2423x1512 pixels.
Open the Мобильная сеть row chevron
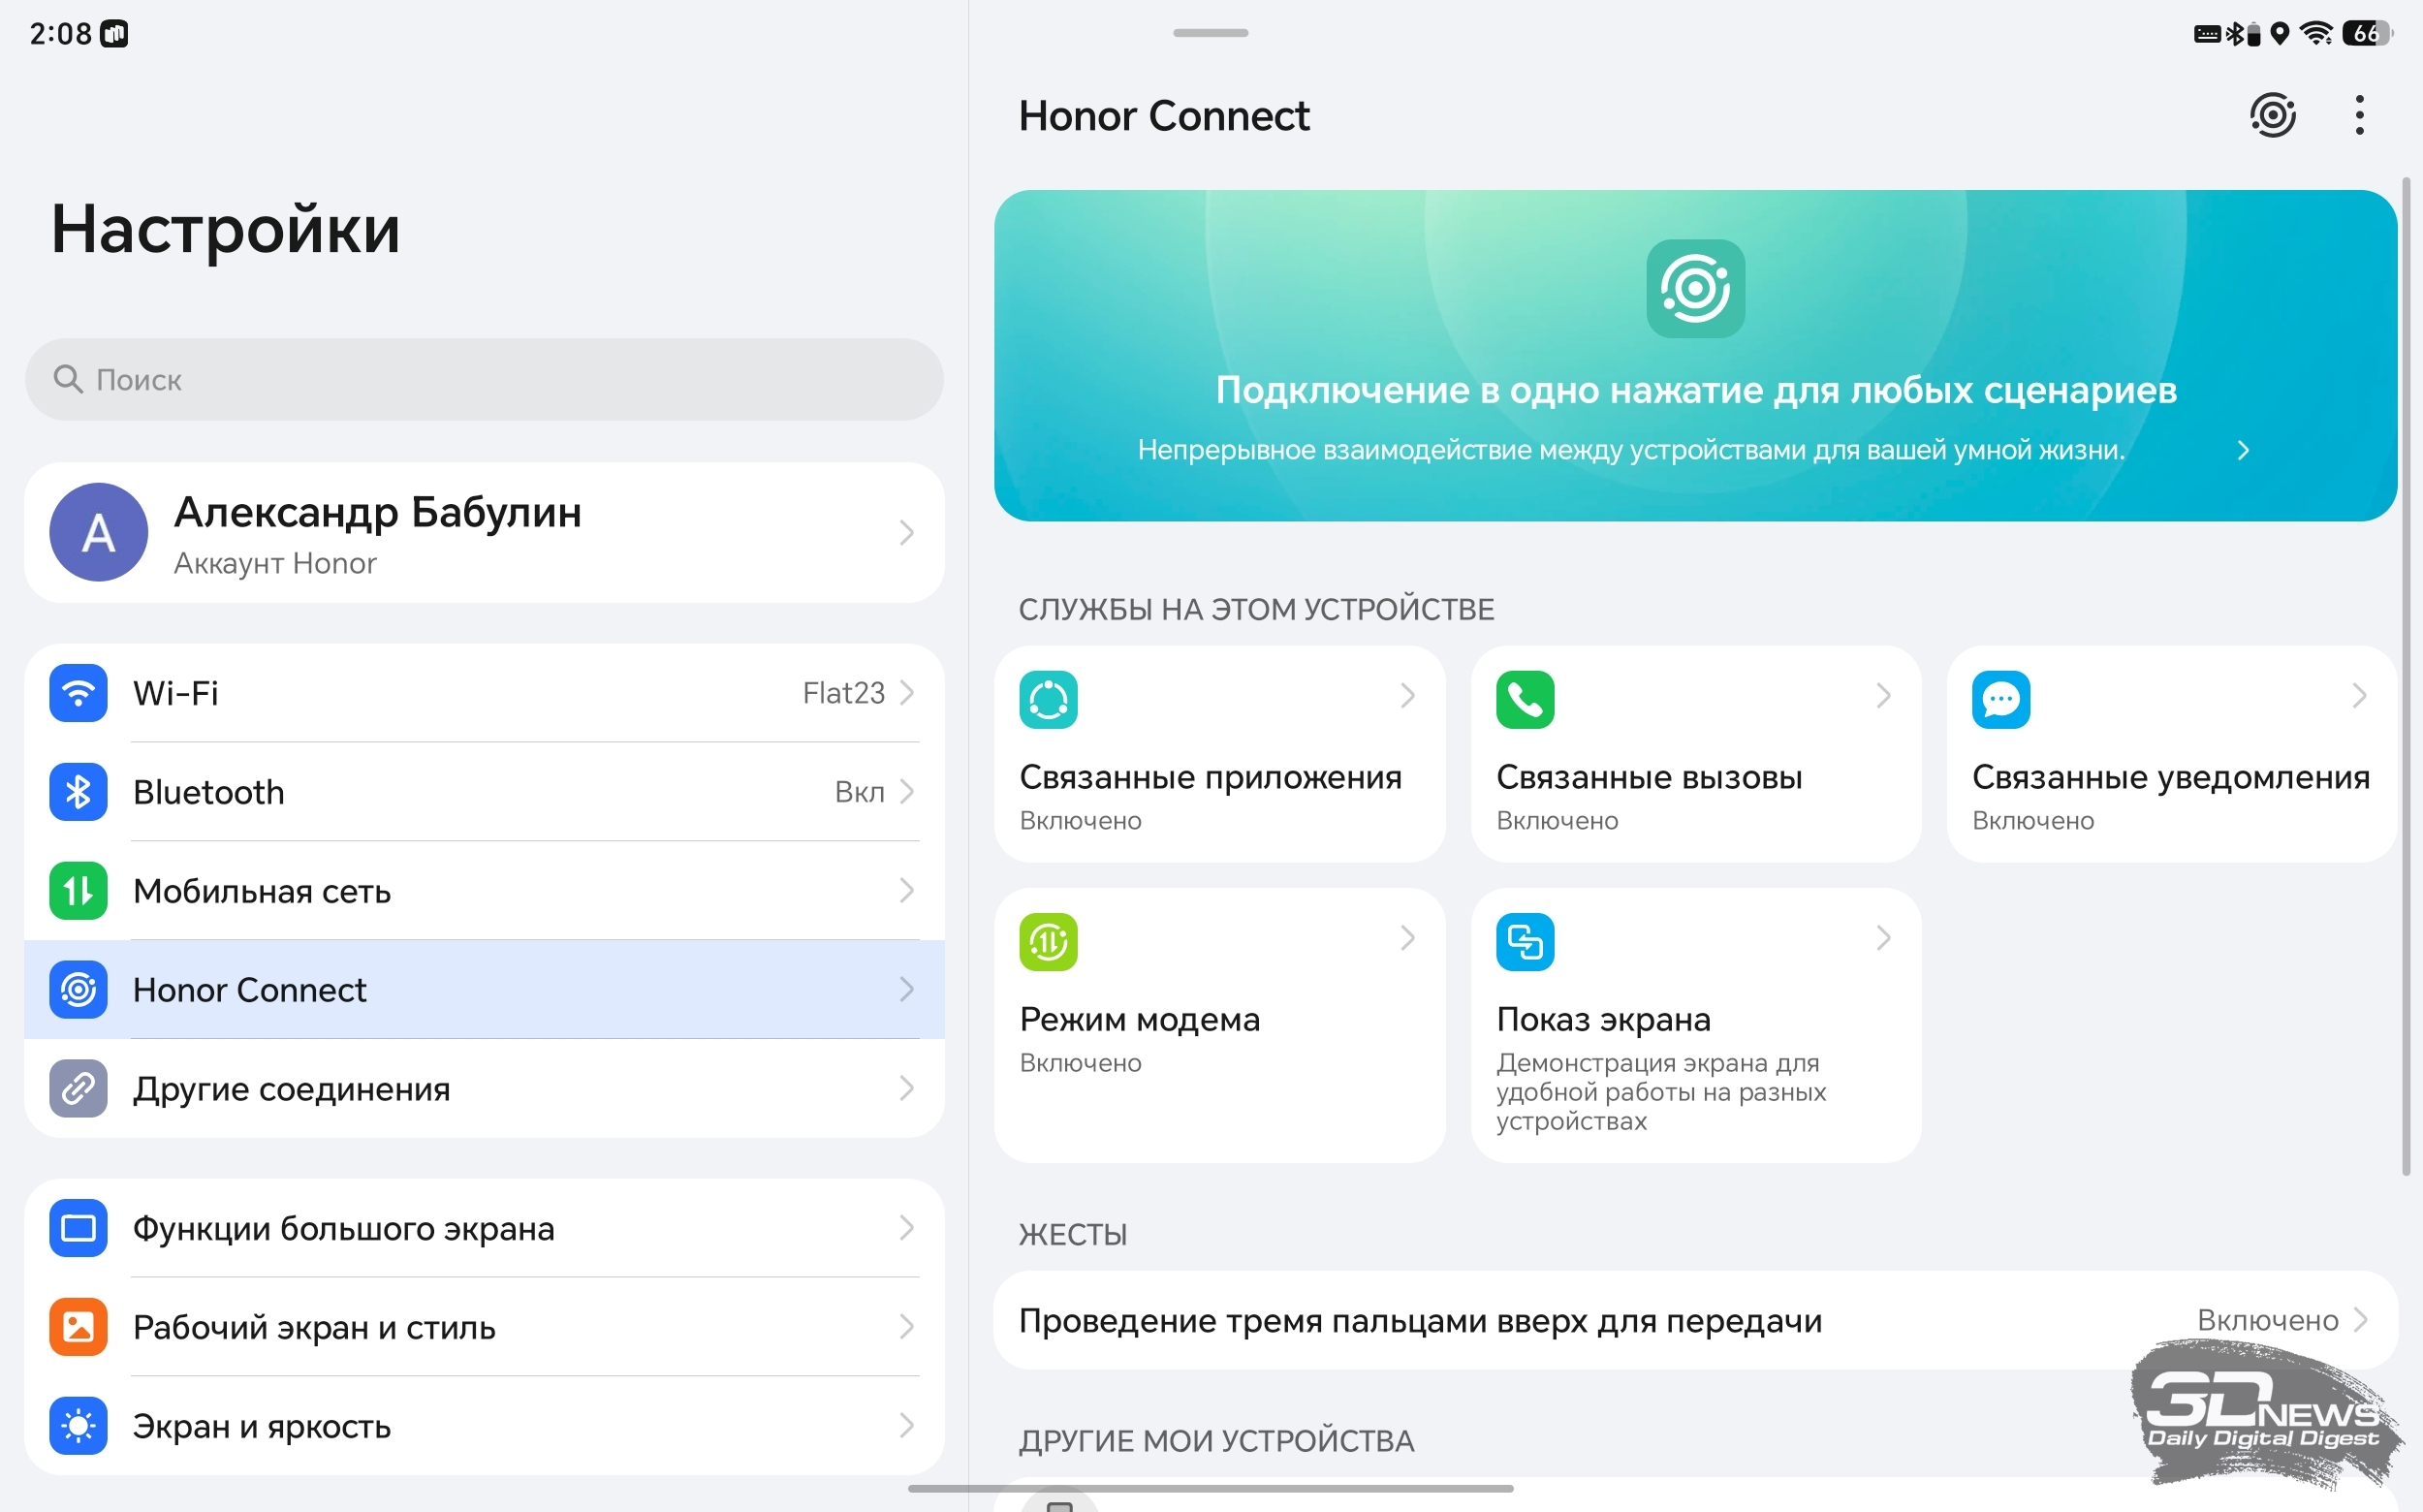click(906, 890)
